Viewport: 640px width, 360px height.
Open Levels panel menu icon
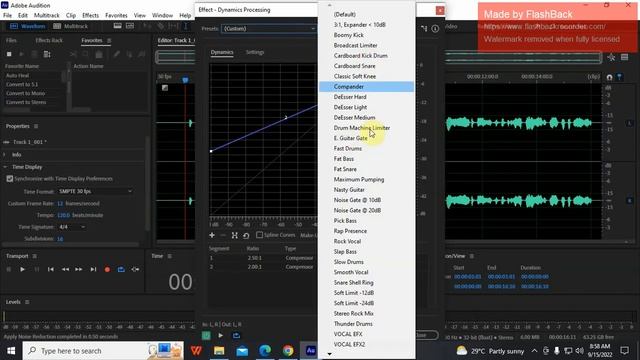(27, 302)
